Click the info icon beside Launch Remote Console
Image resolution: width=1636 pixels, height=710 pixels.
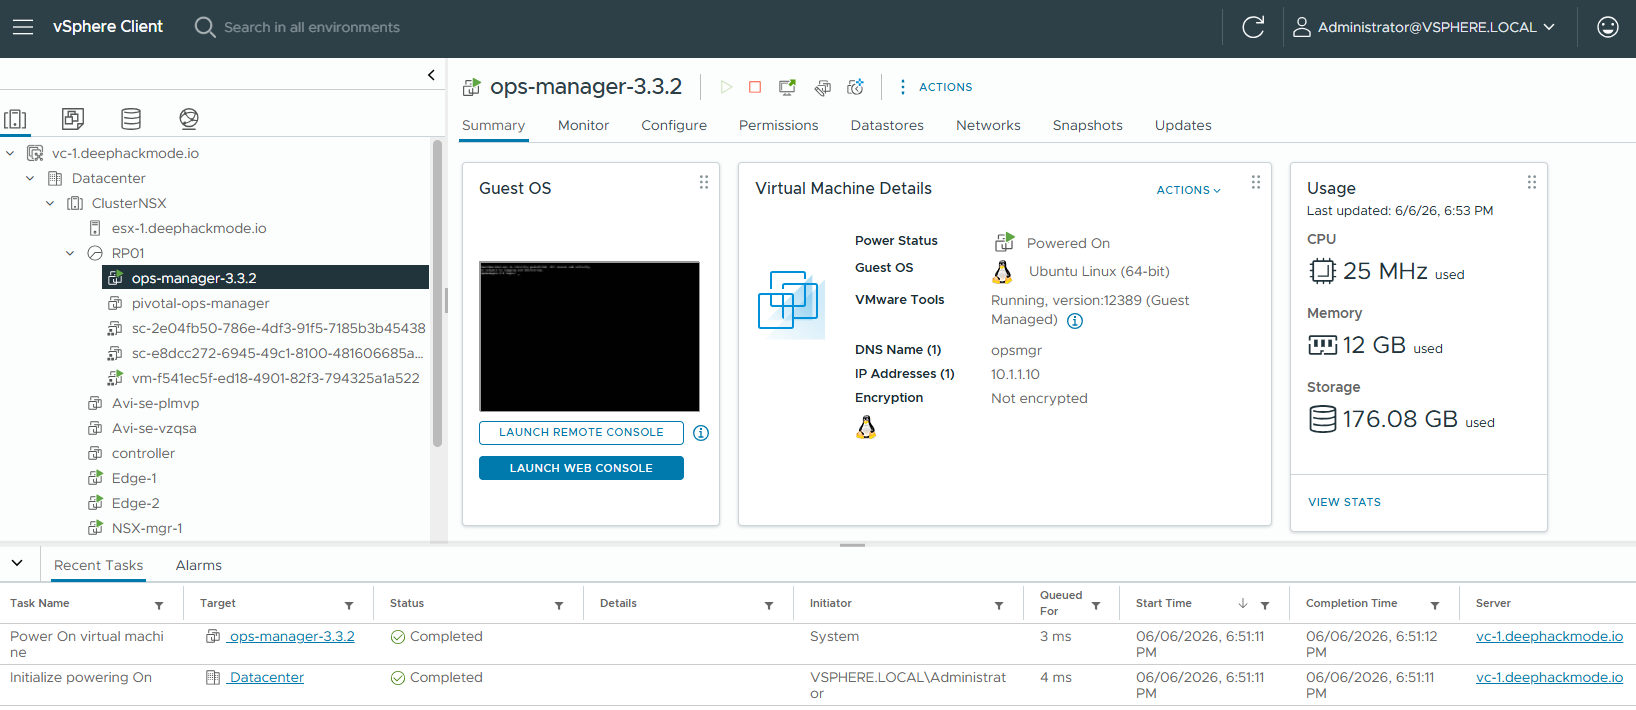701,433
